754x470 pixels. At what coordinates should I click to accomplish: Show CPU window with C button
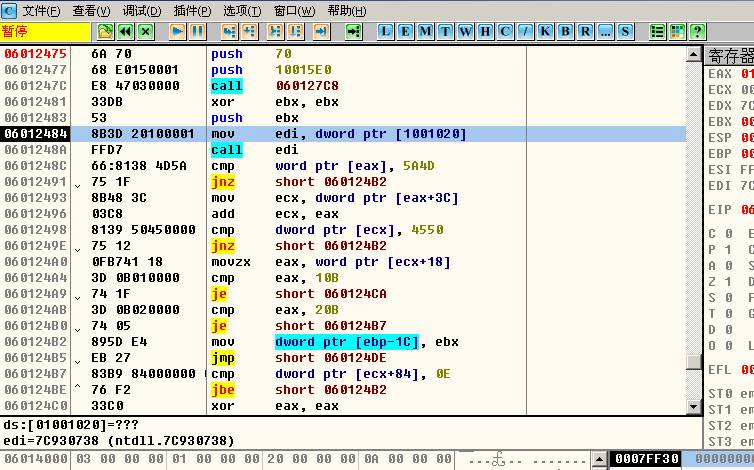(x=505, y=32)
